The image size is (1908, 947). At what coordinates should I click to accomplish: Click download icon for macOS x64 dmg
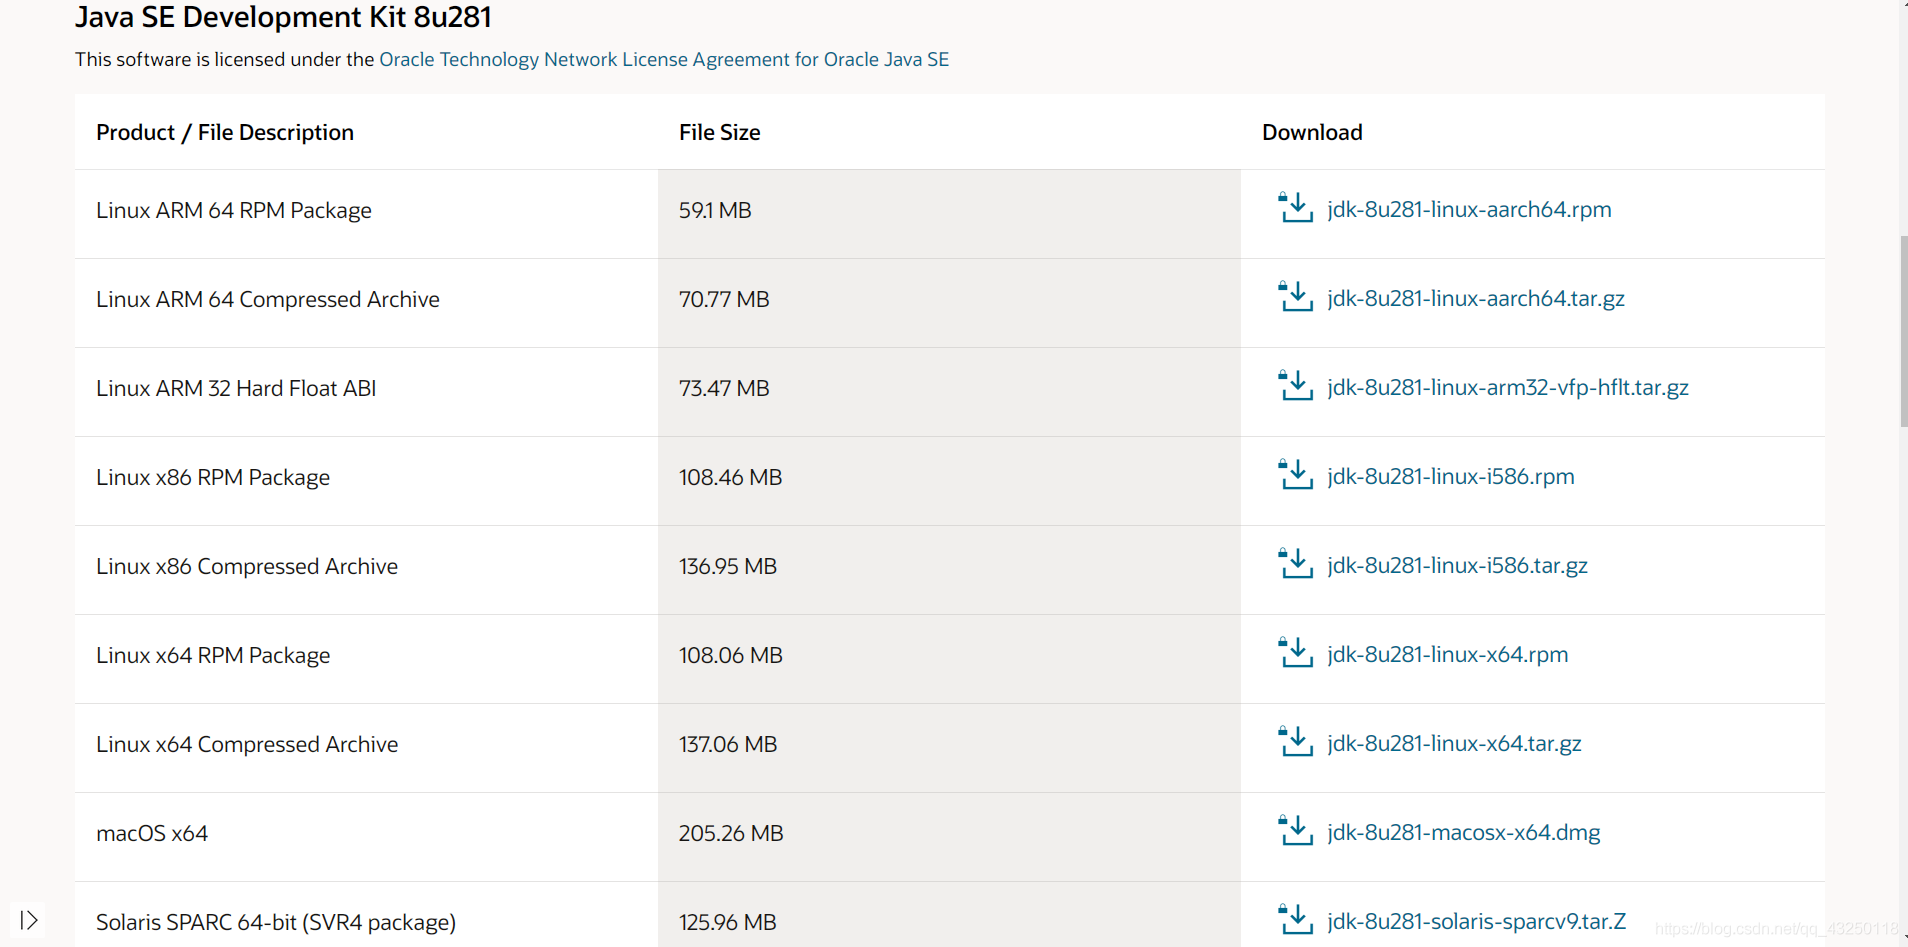1295,831
